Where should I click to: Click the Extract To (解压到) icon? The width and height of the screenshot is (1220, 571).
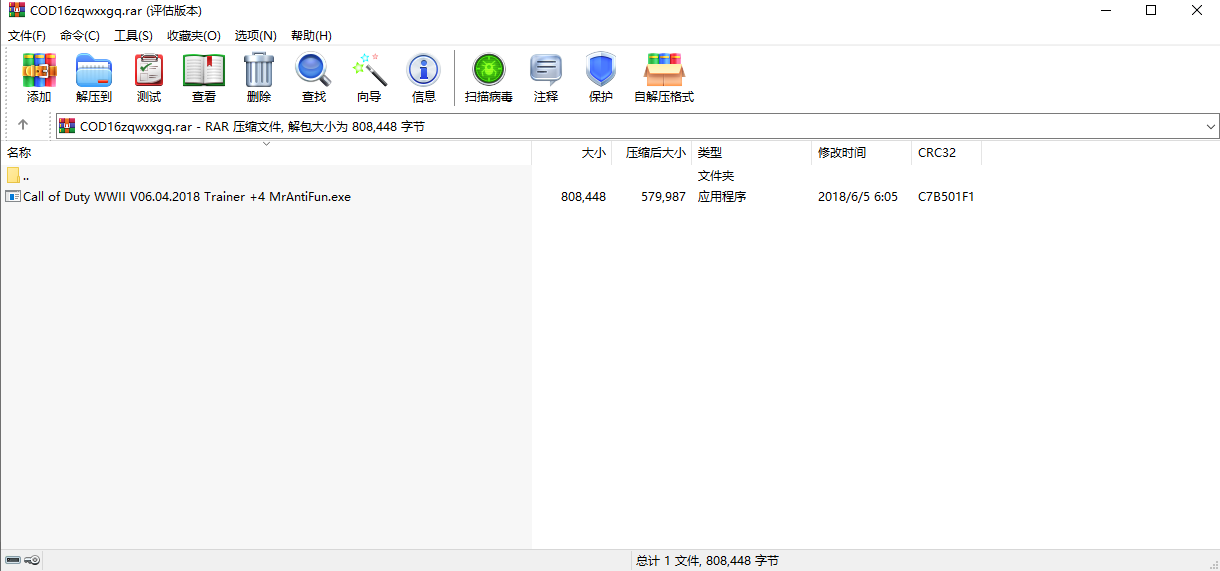(x=94, y=78)
